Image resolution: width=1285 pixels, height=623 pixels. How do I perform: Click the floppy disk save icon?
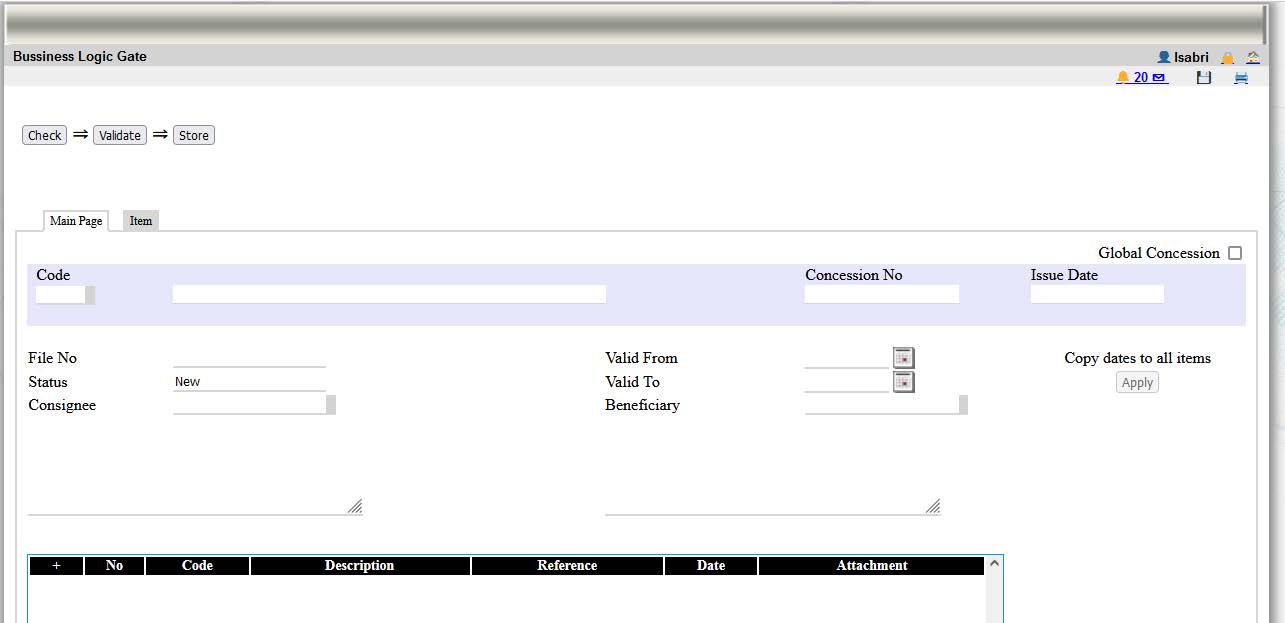coord(1204,78)
